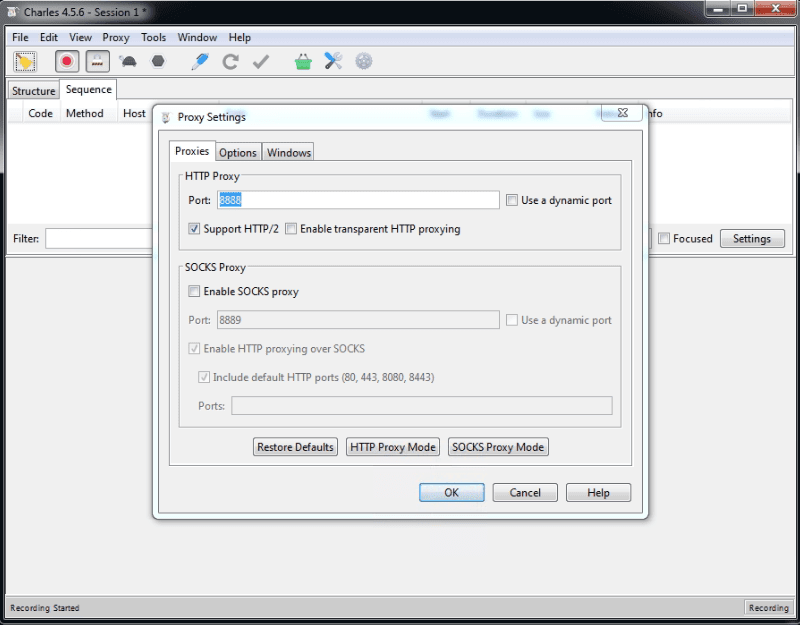
Task: Toggle Enable HTTP proxying over SOCKS
Action: pos(194,348)
